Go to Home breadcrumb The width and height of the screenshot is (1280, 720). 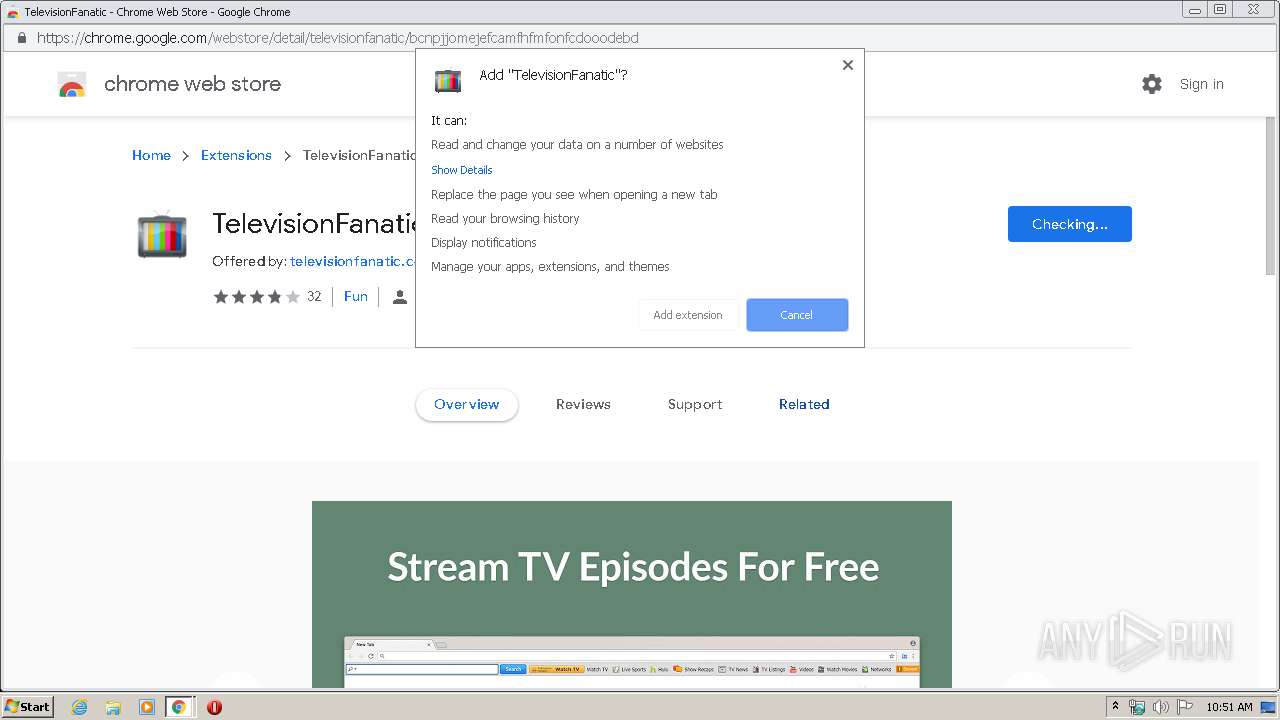click(151, 155)
